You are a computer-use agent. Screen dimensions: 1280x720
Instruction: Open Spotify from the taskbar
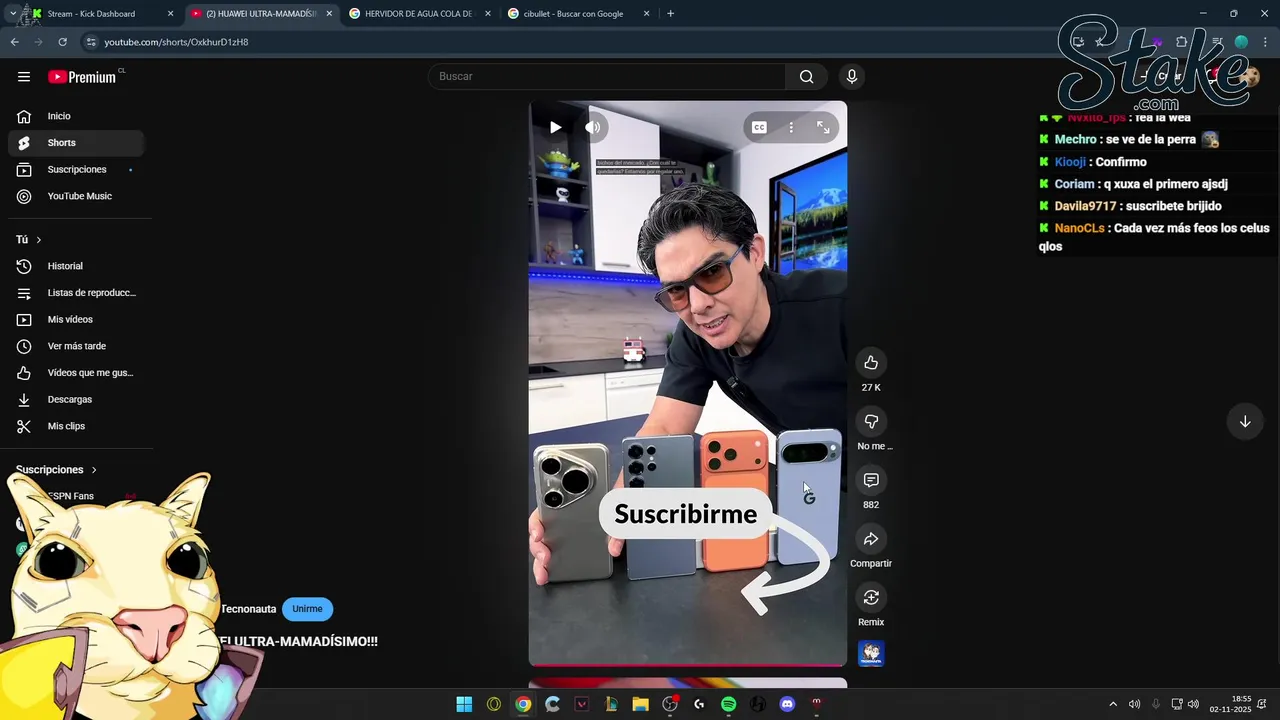pos(728,704)
